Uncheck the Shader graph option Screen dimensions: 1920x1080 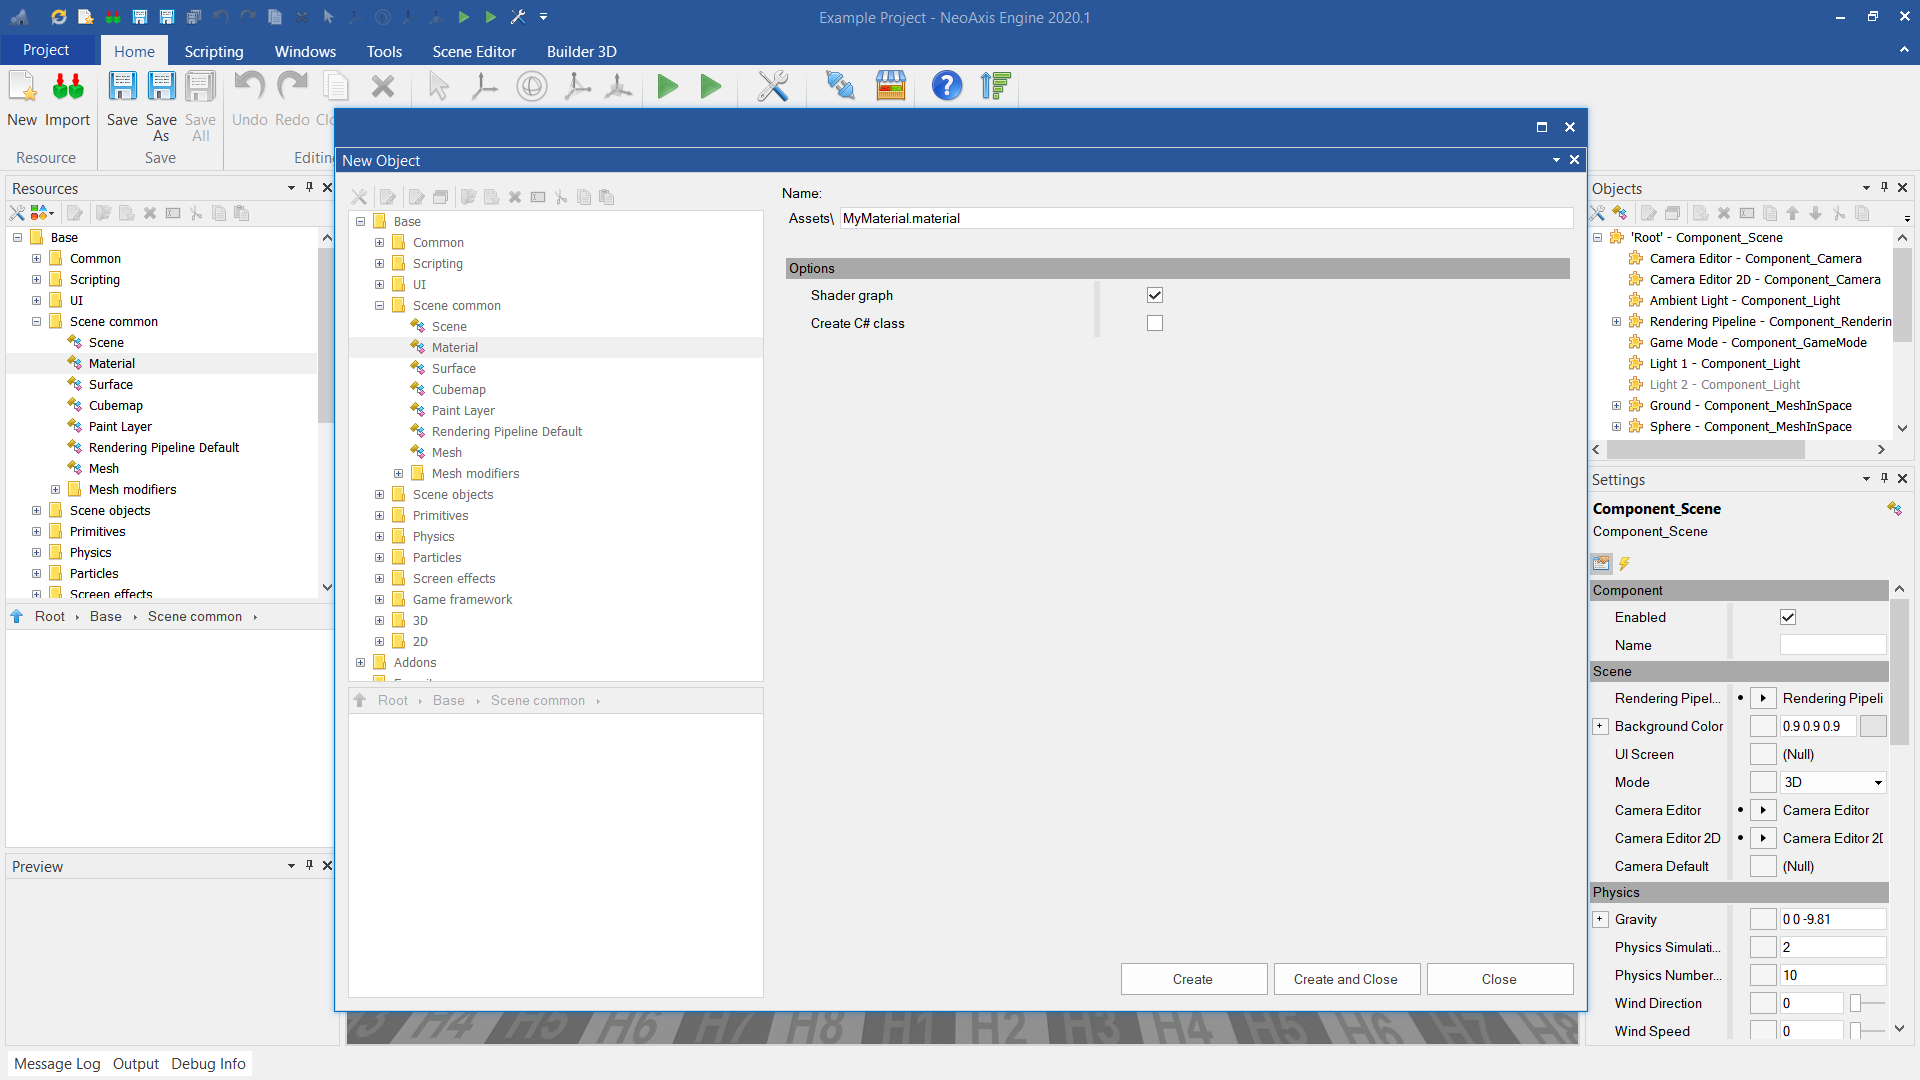(x=1155, y=295)
